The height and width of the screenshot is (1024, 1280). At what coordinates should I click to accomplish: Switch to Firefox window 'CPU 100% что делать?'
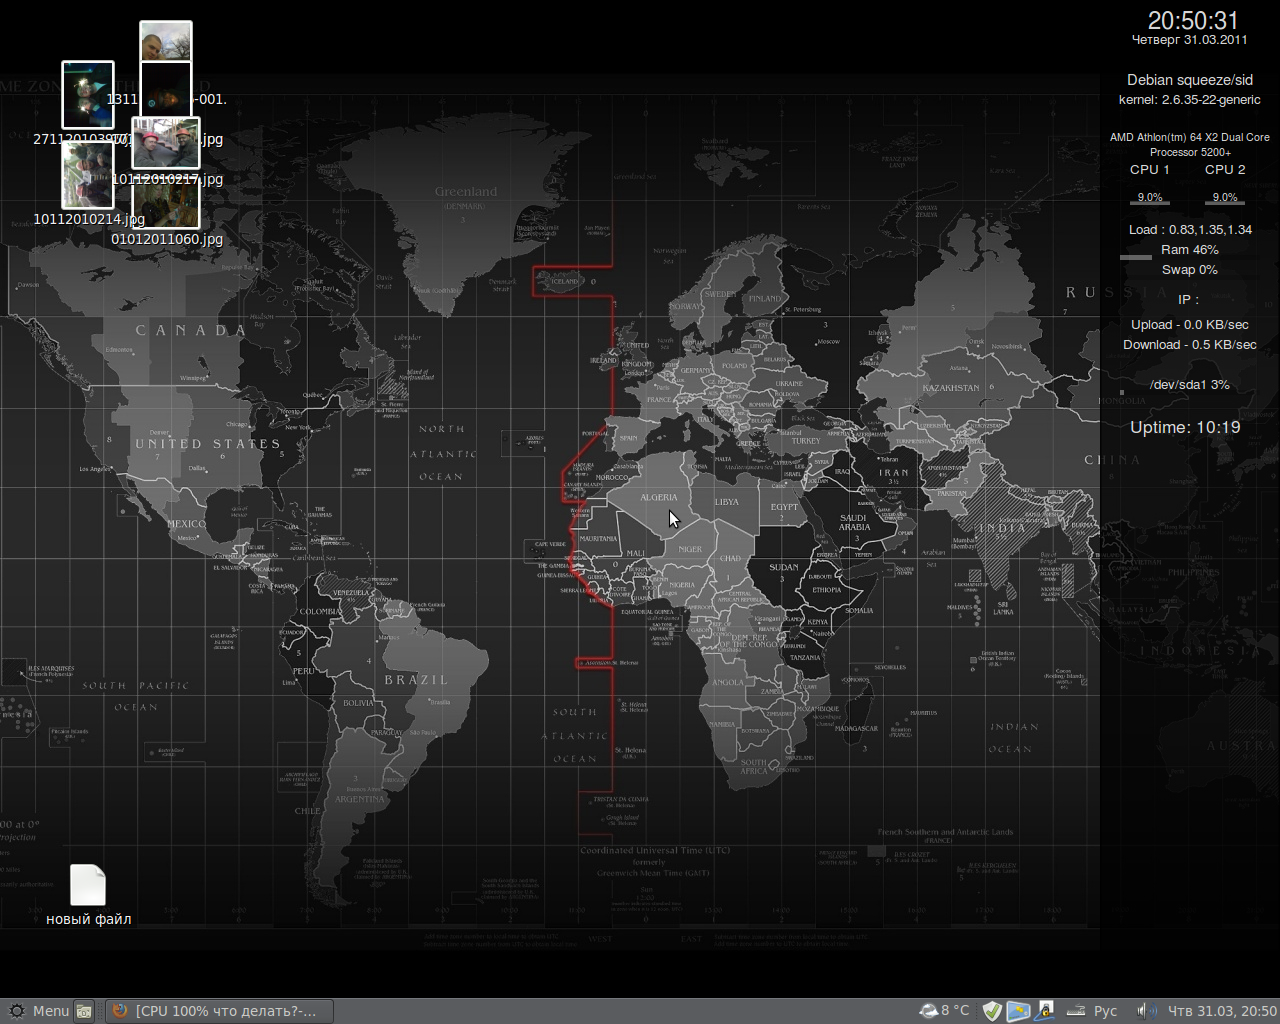click(225, 1011)
